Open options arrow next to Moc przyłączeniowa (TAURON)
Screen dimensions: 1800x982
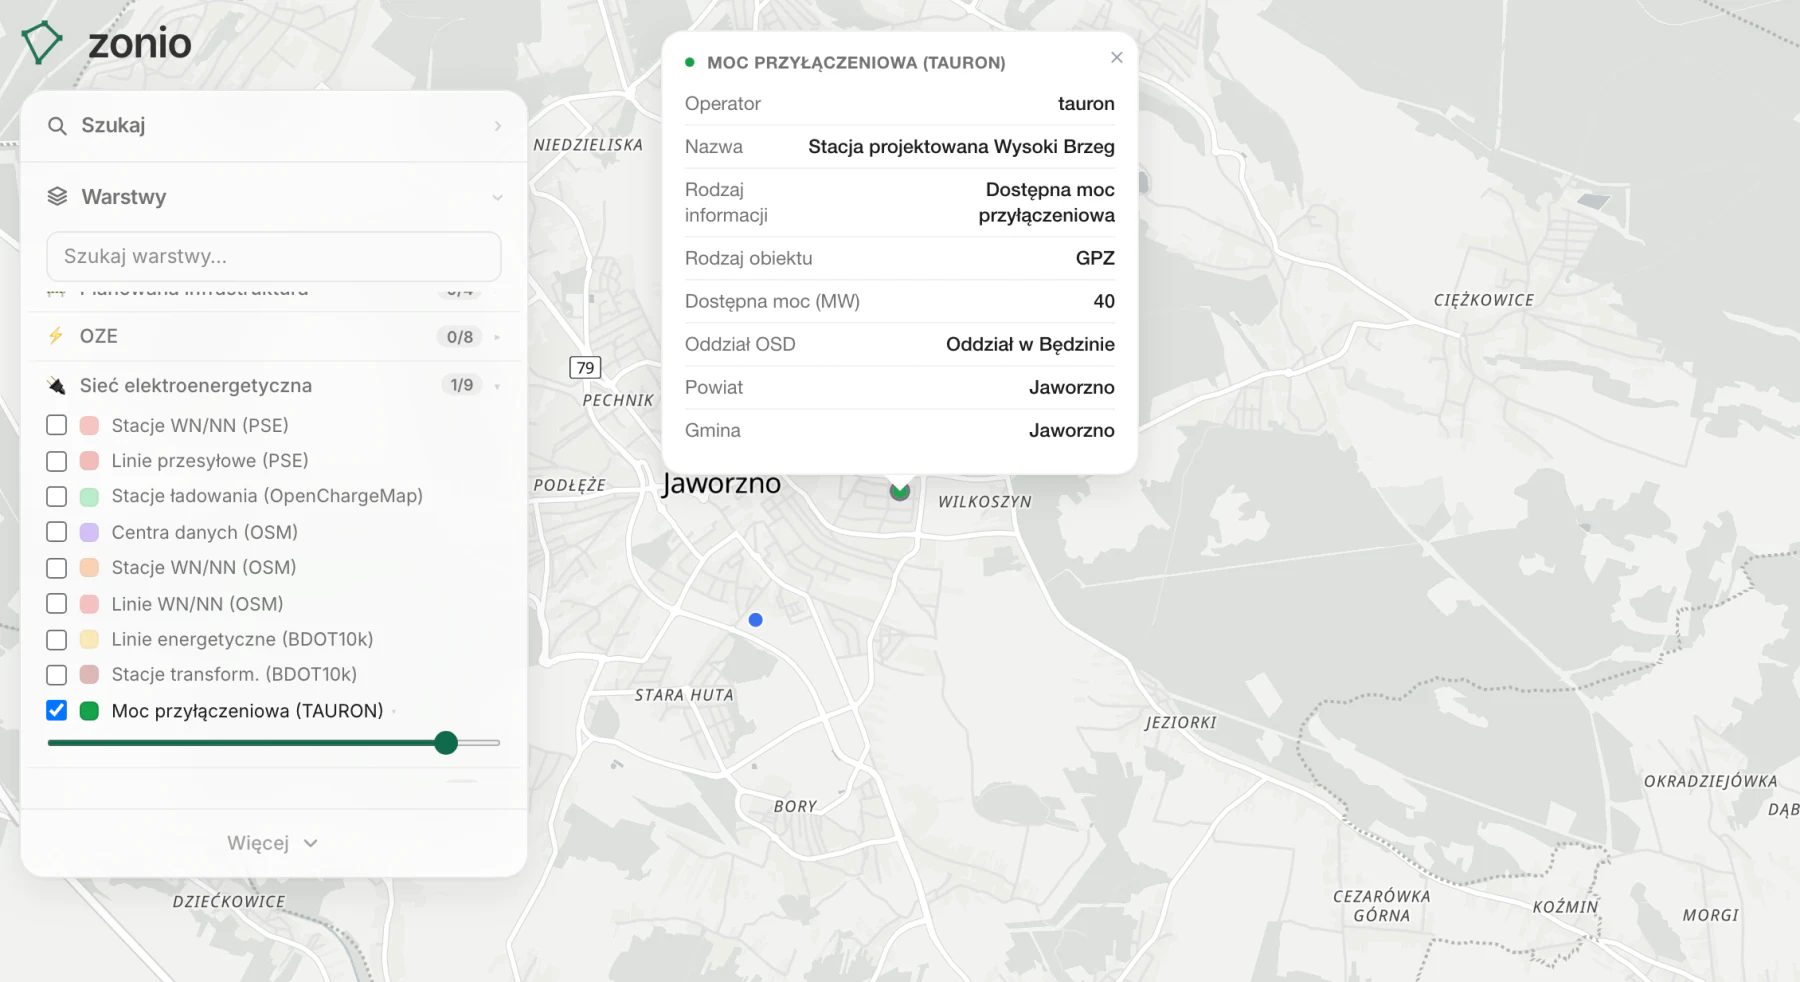(x=394, y=712)
